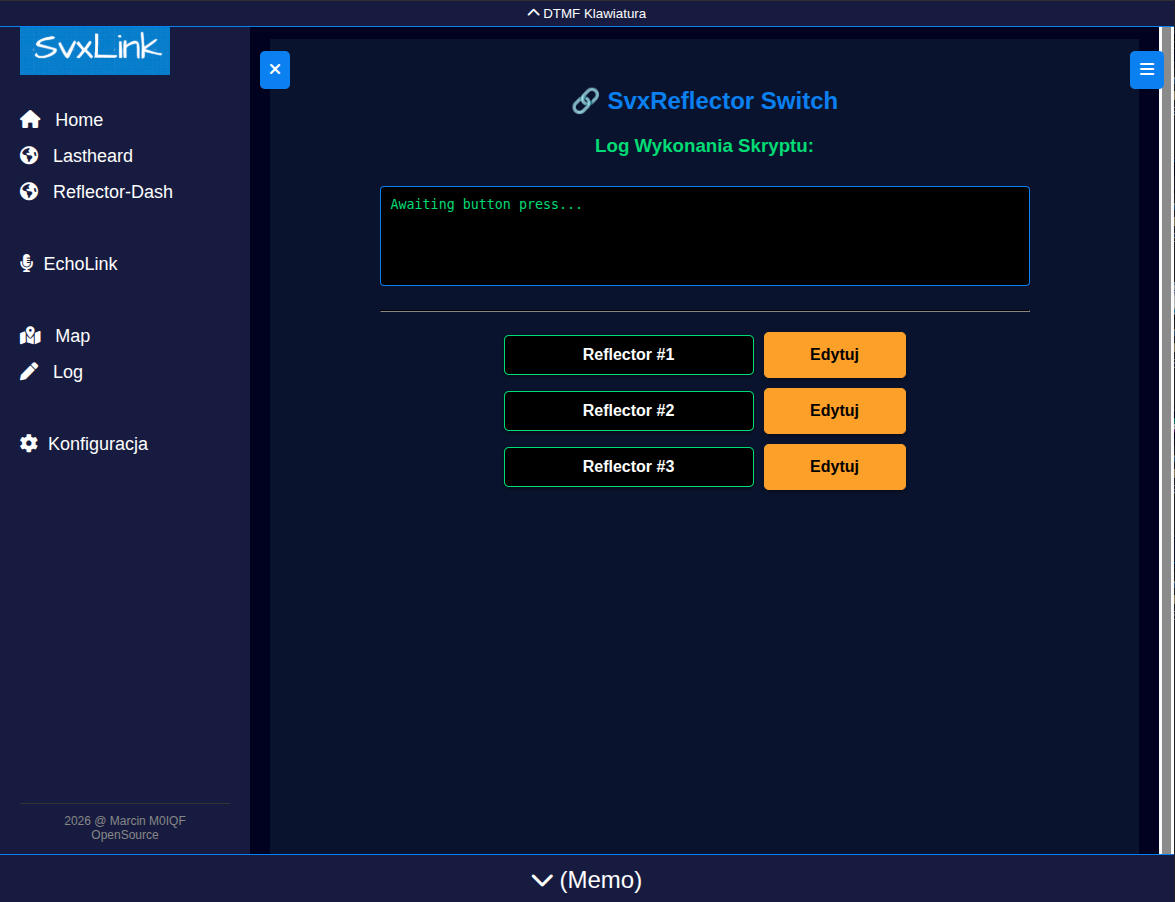Click Edytuj next to Reflector #1
Image resolution: width=1175 pixels, height=902 pixels.
pyautogui.click(x=834, y=355)
